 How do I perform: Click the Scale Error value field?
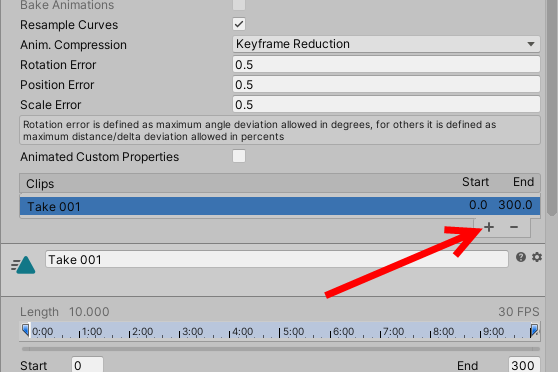[x=386, y=104]
